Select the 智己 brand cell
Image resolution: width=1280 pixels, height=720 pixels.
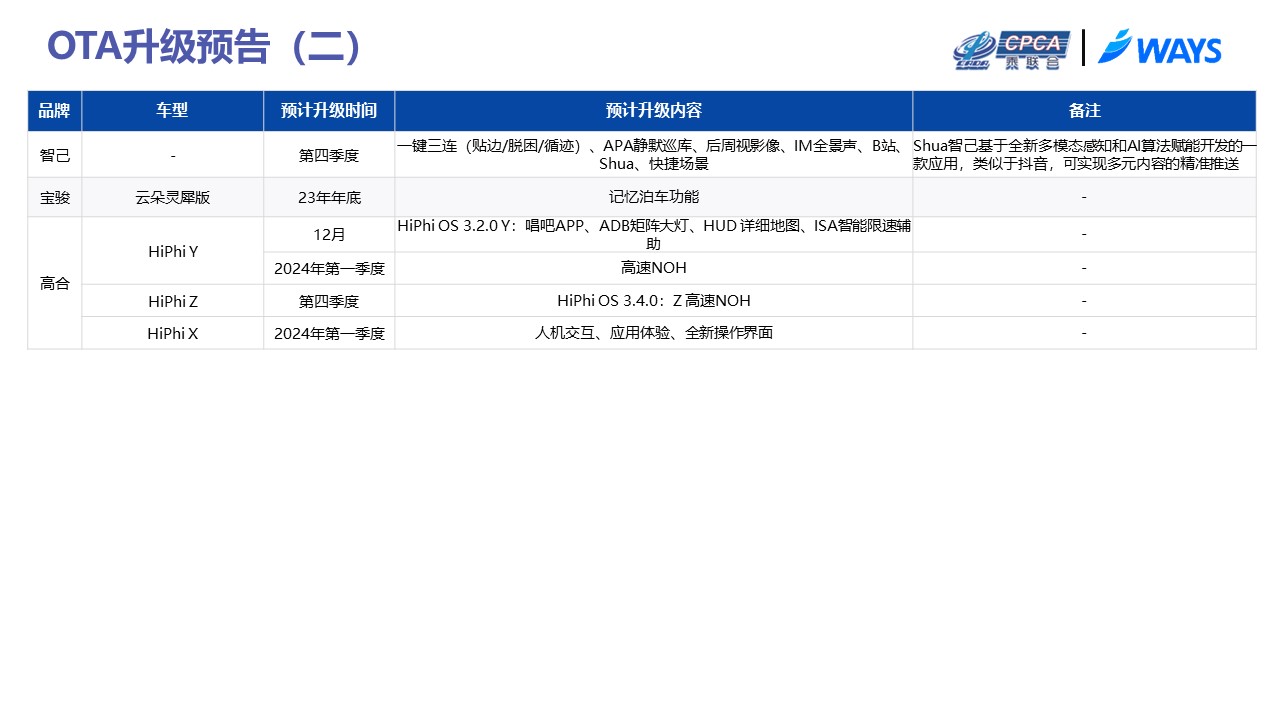click(54, 155)
